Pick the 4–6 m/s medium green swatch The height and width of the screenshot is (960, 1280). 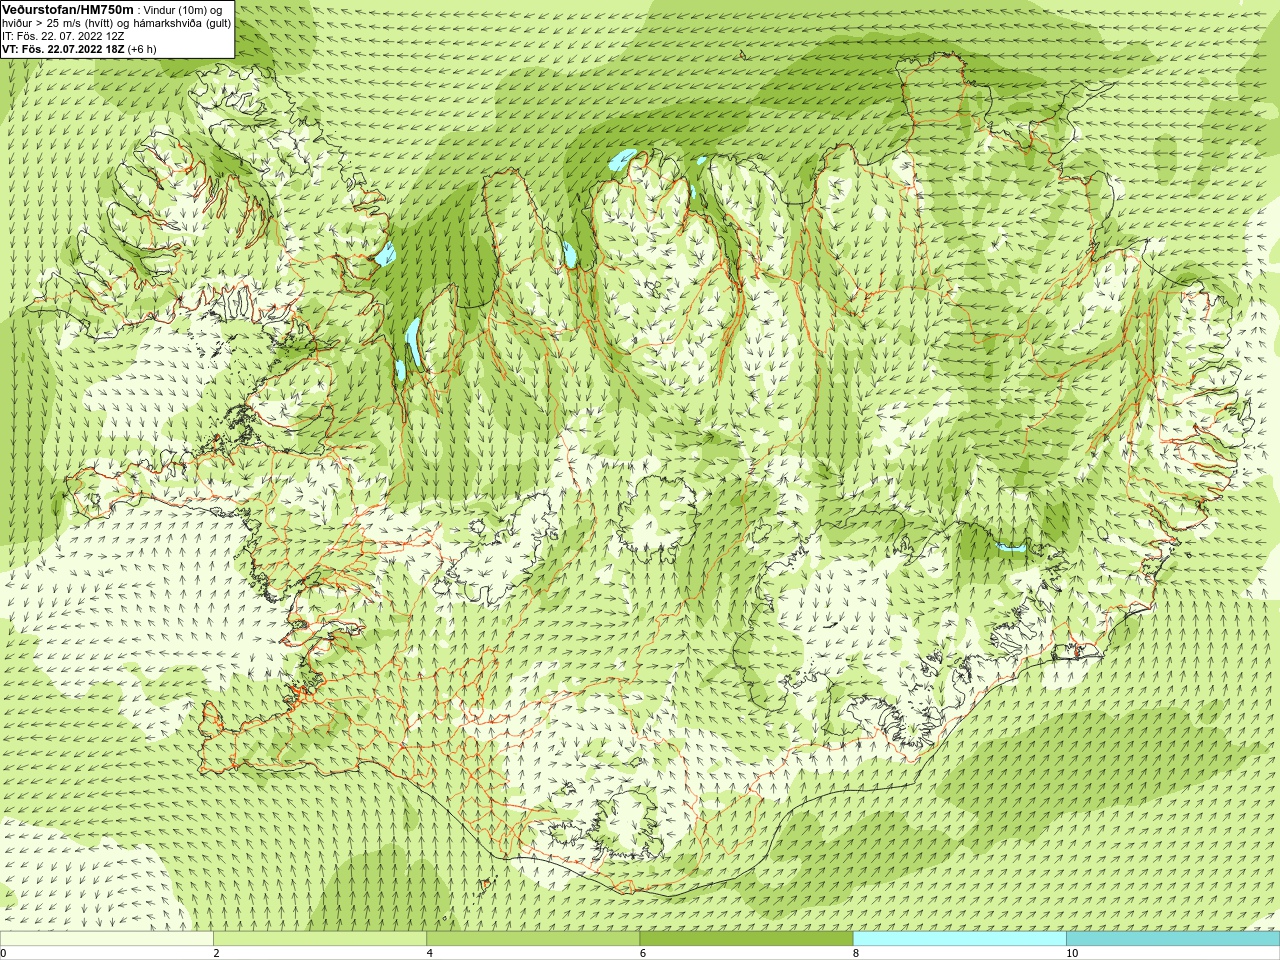pos(533,939)
